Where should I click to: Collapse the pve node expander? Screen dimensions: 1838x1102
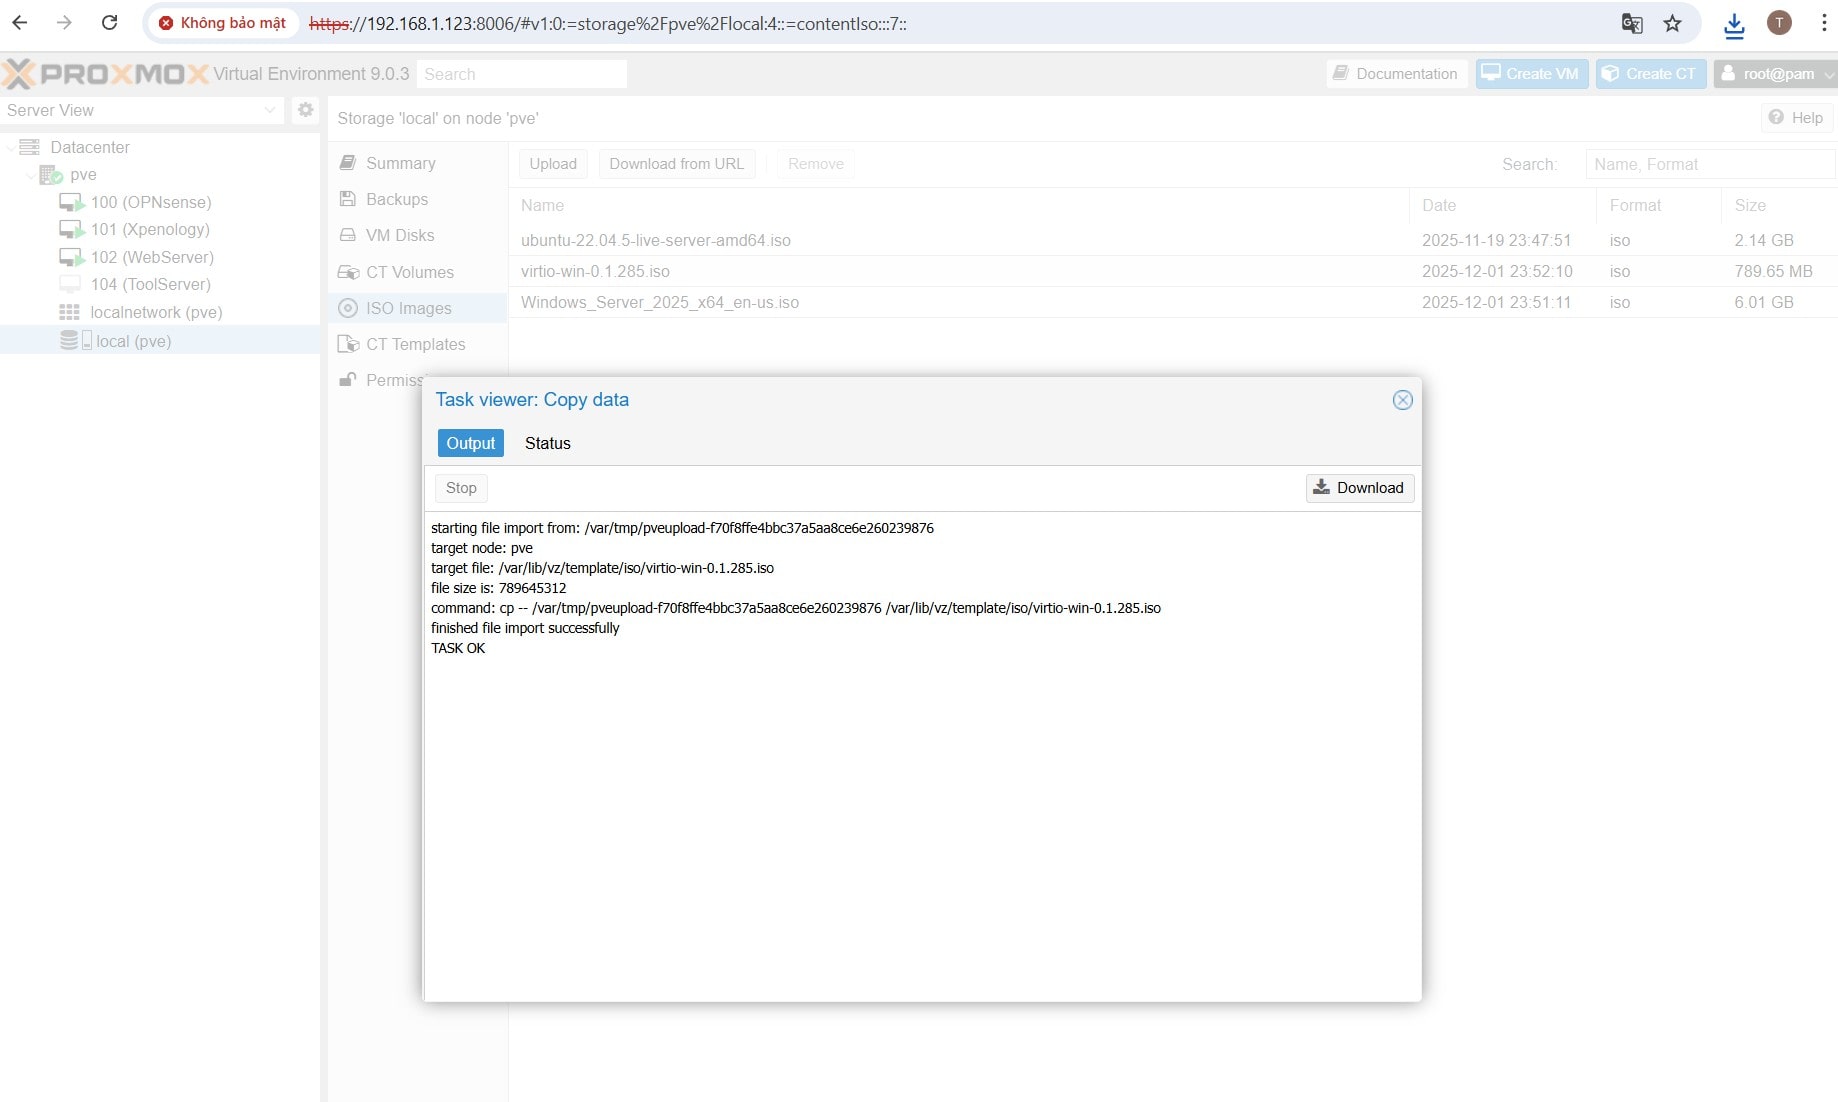[30, 175]
